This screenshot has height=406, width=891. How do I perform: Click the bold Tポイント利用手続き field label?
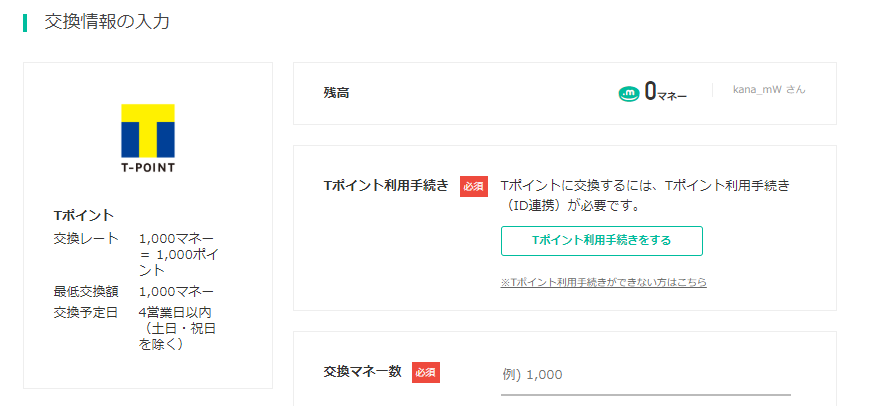(386, 186)
